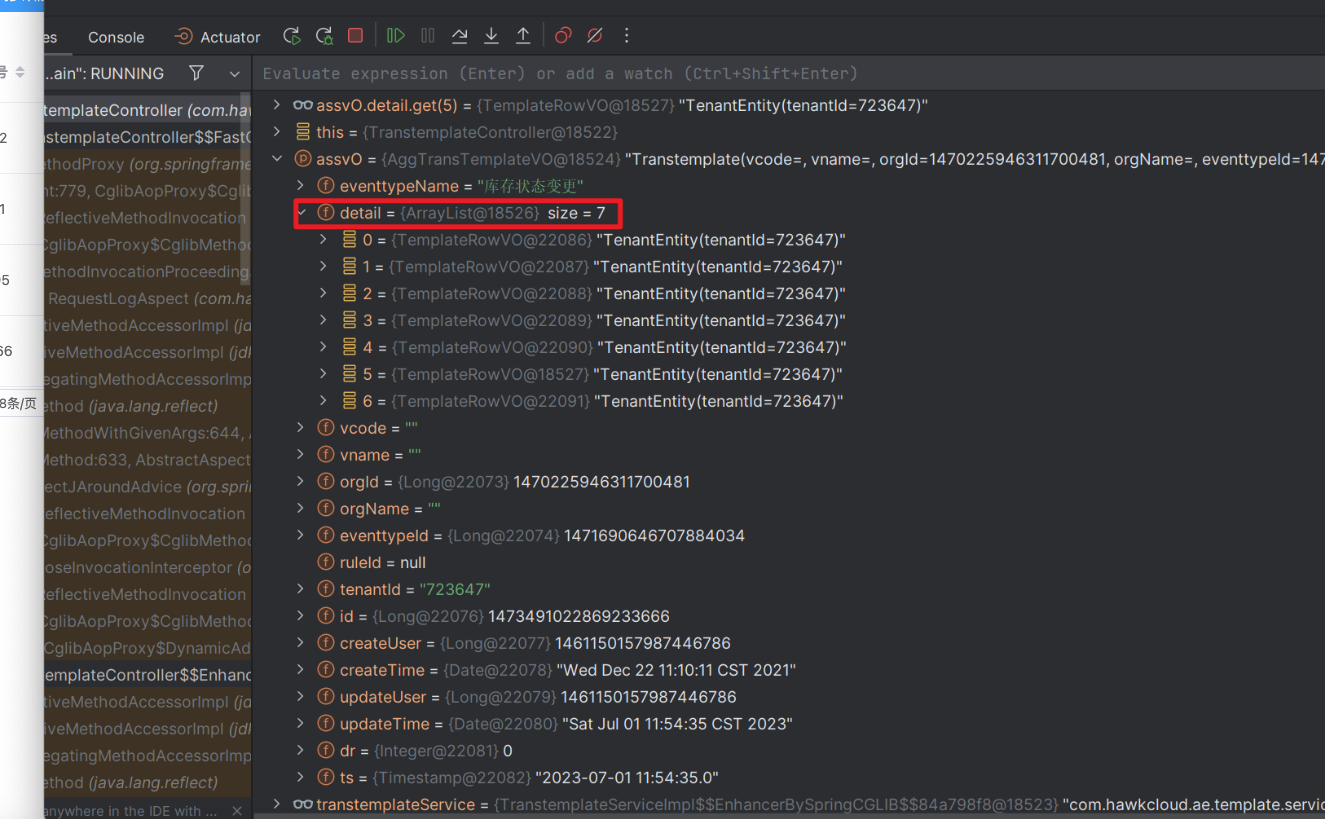Collapse the detail ArrayList node
Screen dimensions: 1325x819
click(301, 213)
